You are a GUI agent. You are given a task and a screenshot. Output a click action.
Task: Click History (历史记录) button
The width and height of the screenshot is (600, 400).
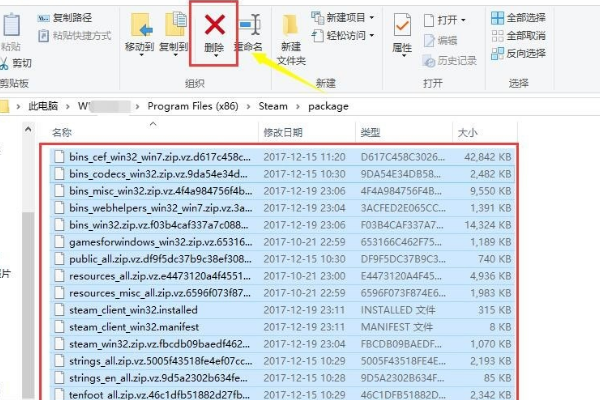449,60
